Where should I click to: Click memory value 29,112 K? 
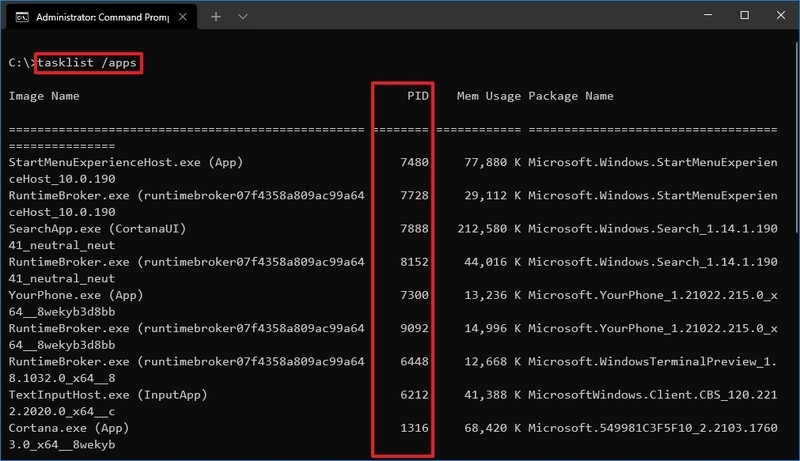click(493, 195)
